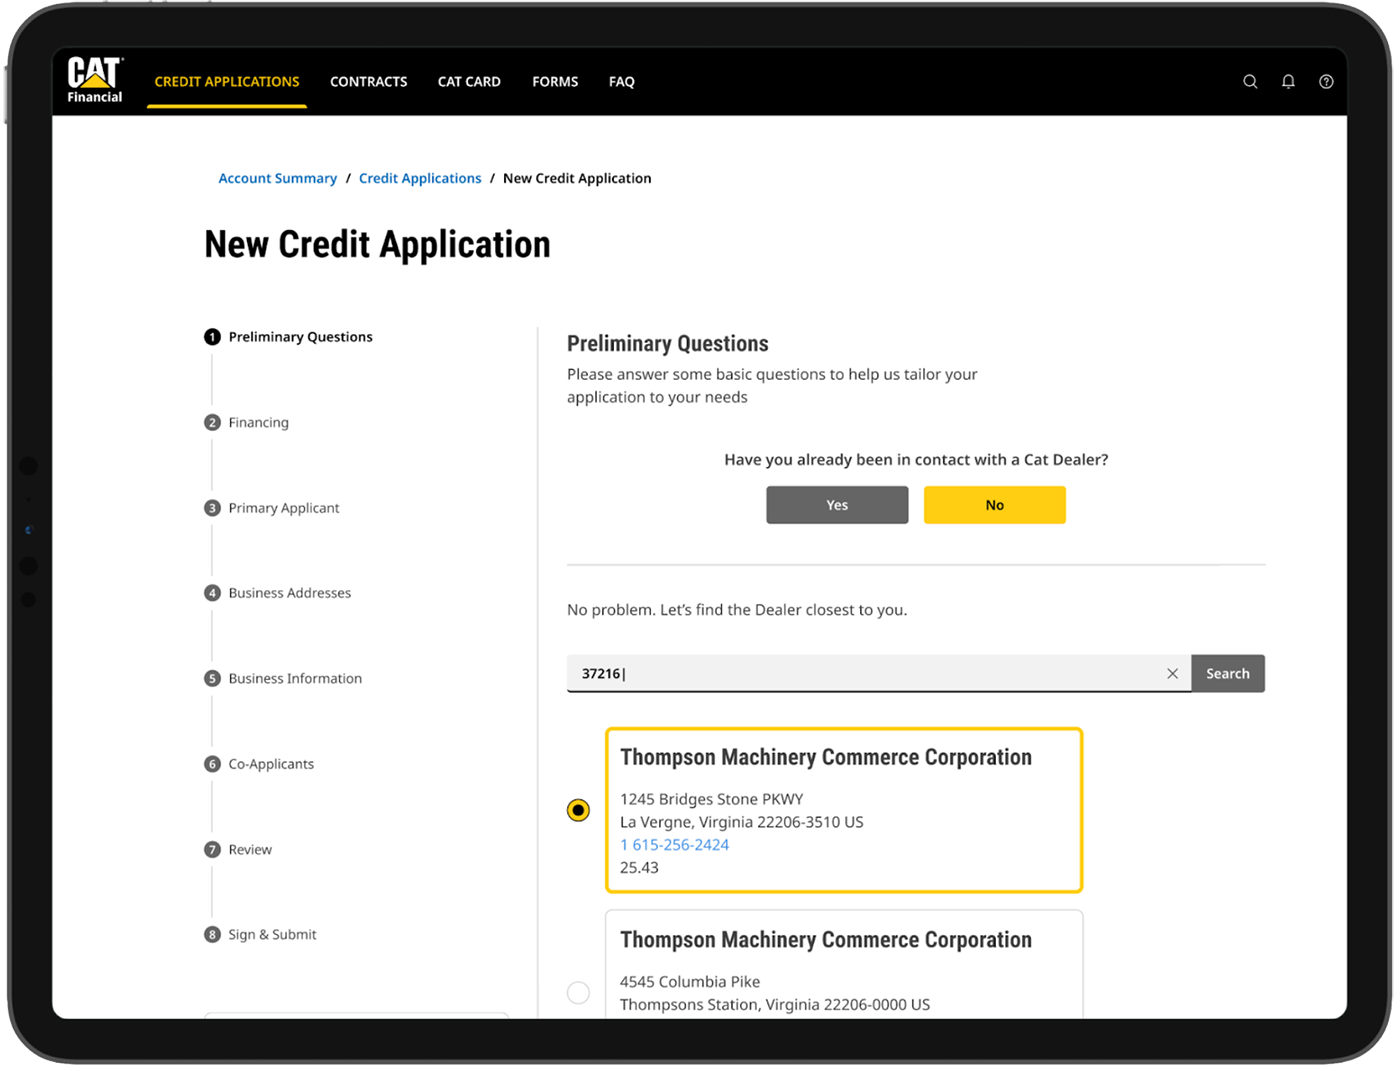1400x1071 pixels.
Task: Click Co-Applicants step label
Action: (271, 764)
